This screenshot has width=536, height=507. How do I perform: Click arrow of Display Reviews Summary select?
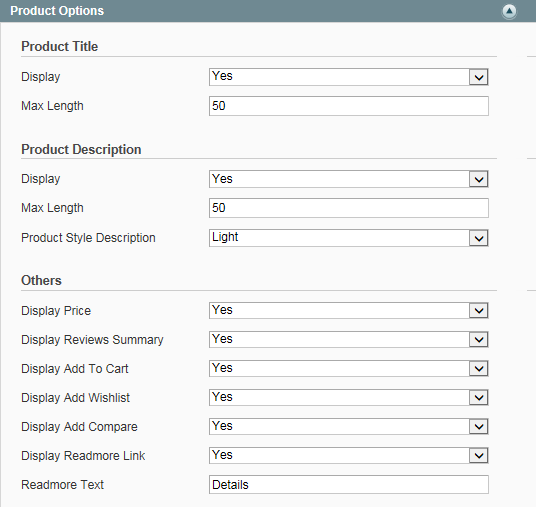tap(479, 339)
